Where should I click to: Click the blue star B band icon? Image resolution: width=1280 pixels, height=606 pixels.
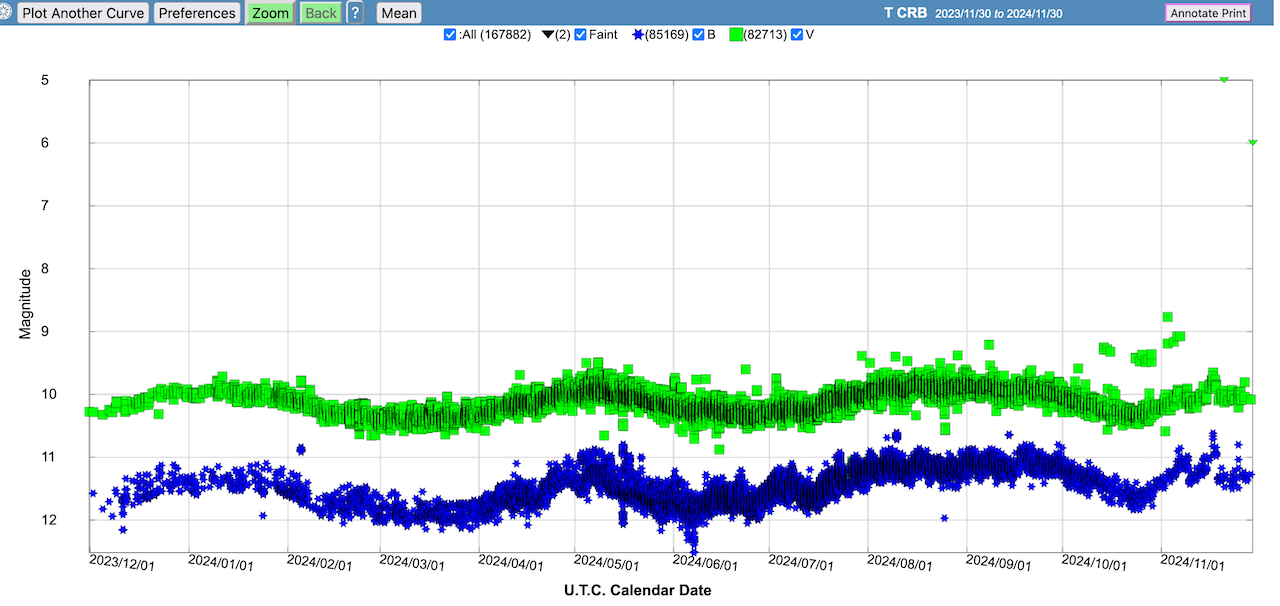click(x=637, y=35)
